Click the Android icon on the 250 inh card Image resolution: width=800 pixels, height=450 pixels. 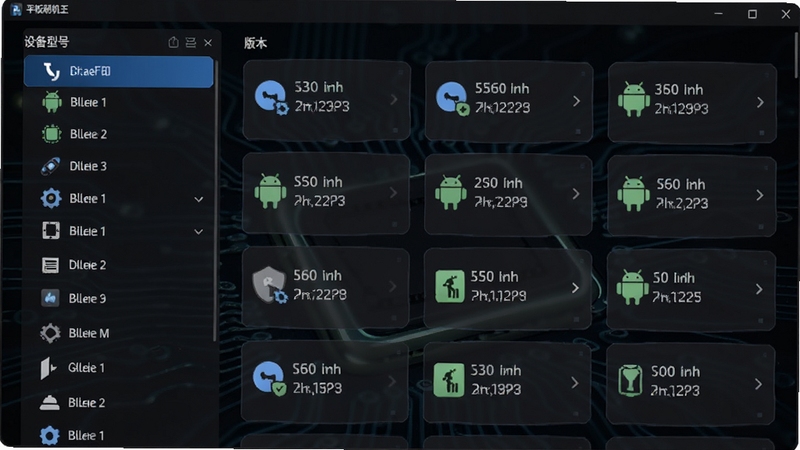point(451,192)
